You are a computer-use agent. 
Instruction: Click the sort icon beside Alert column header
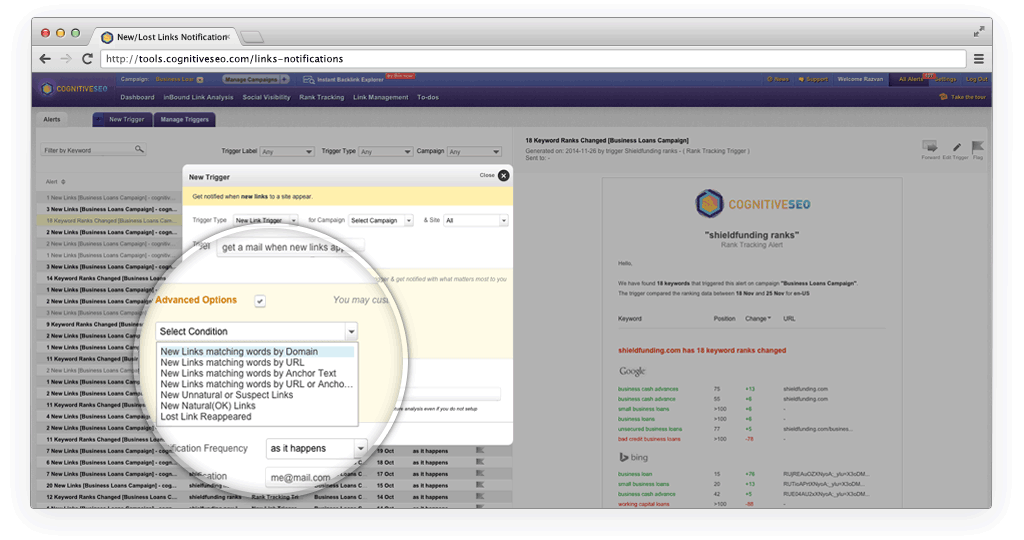(63, 182)
